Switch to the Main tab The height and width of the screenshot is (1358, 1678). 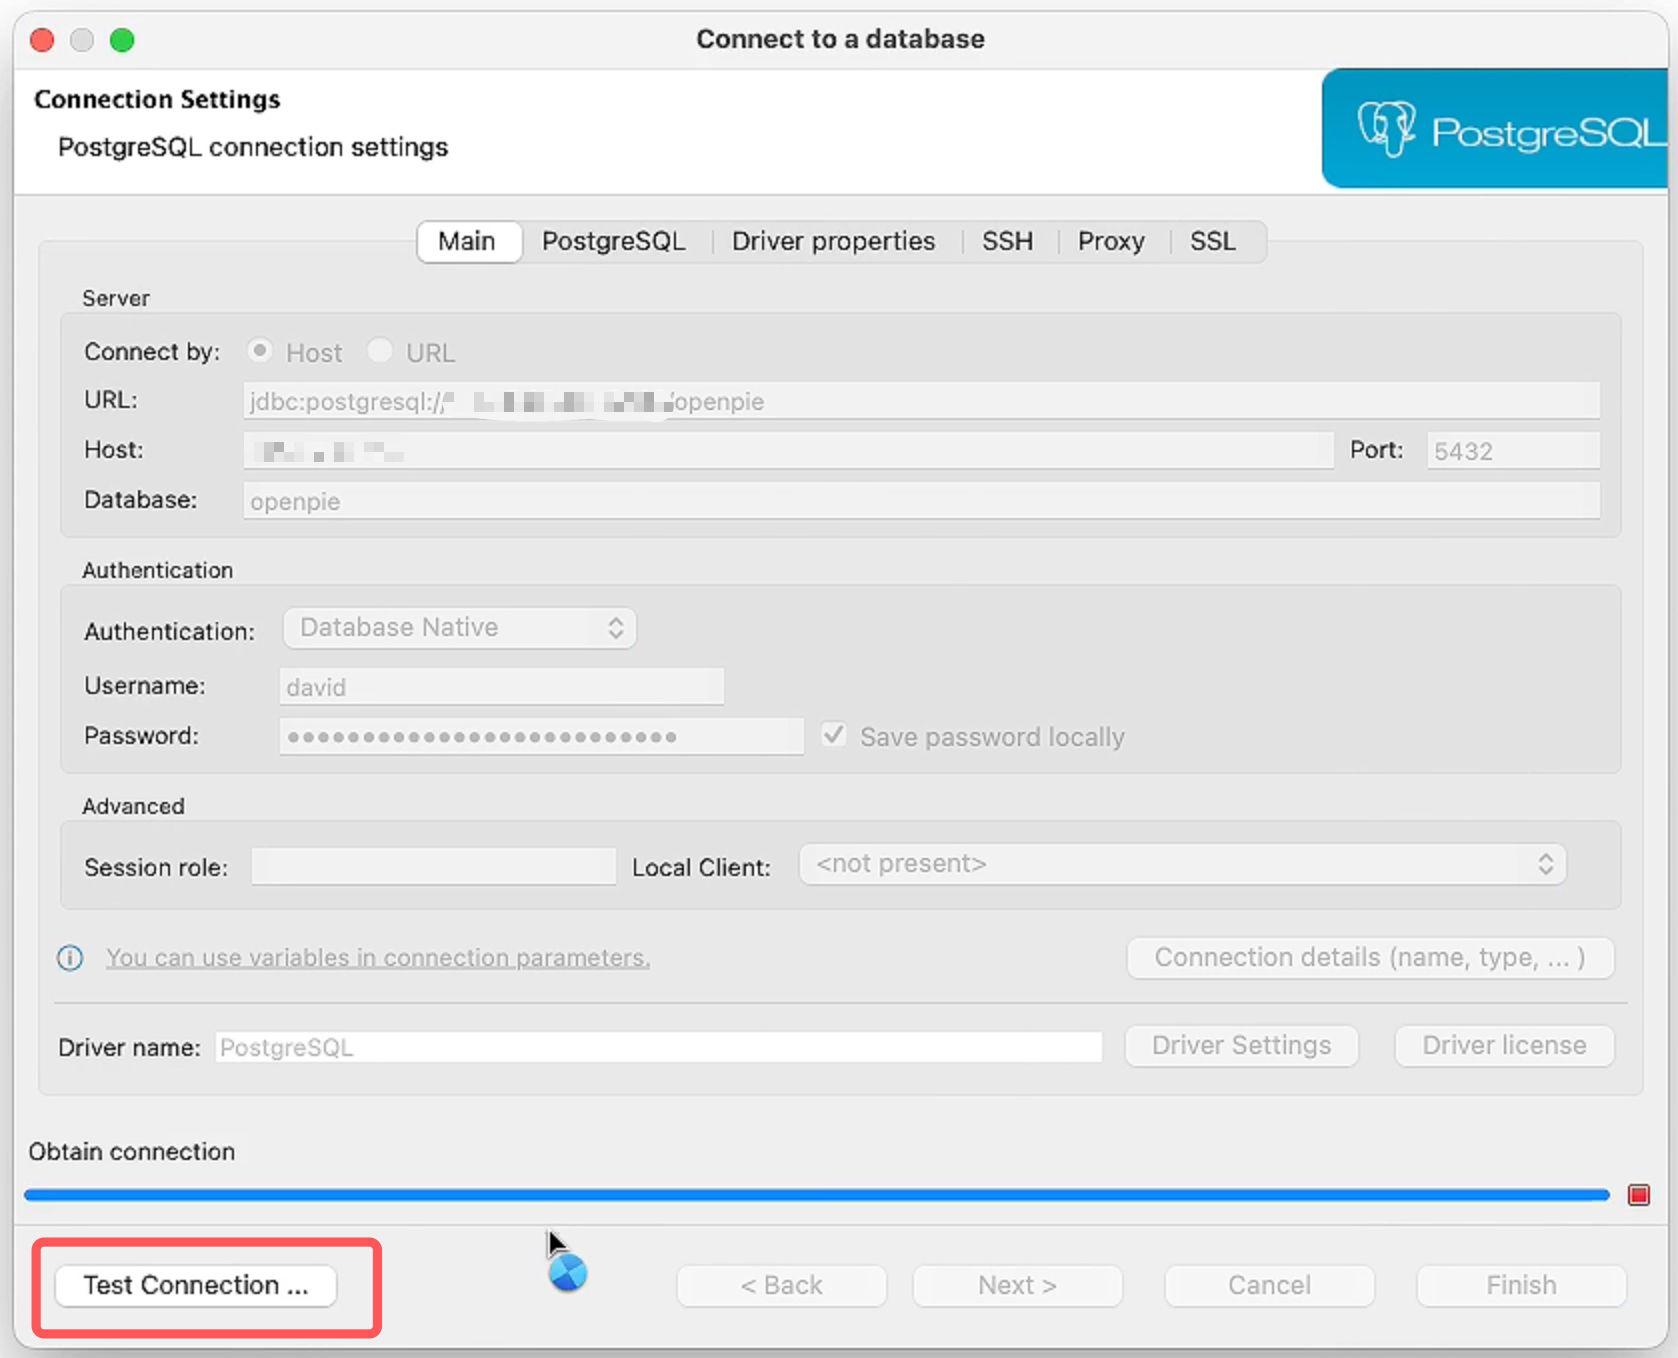[x=467, y=242]
